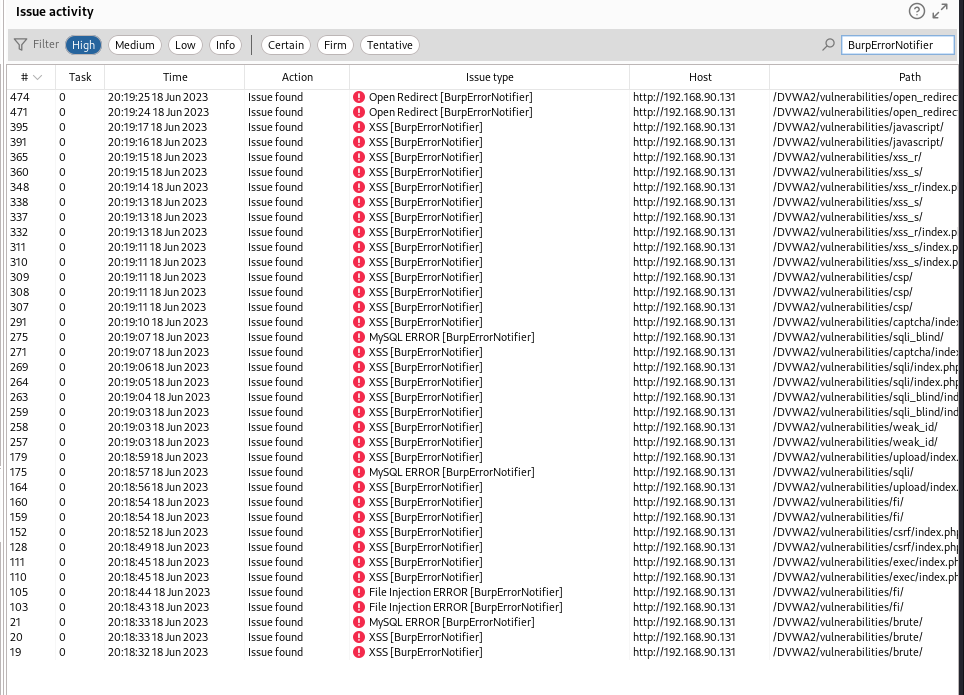Click the magnifier search icon
Image resolution: width=964 pixels, height=695 pixels.
(x=828, y=45)
